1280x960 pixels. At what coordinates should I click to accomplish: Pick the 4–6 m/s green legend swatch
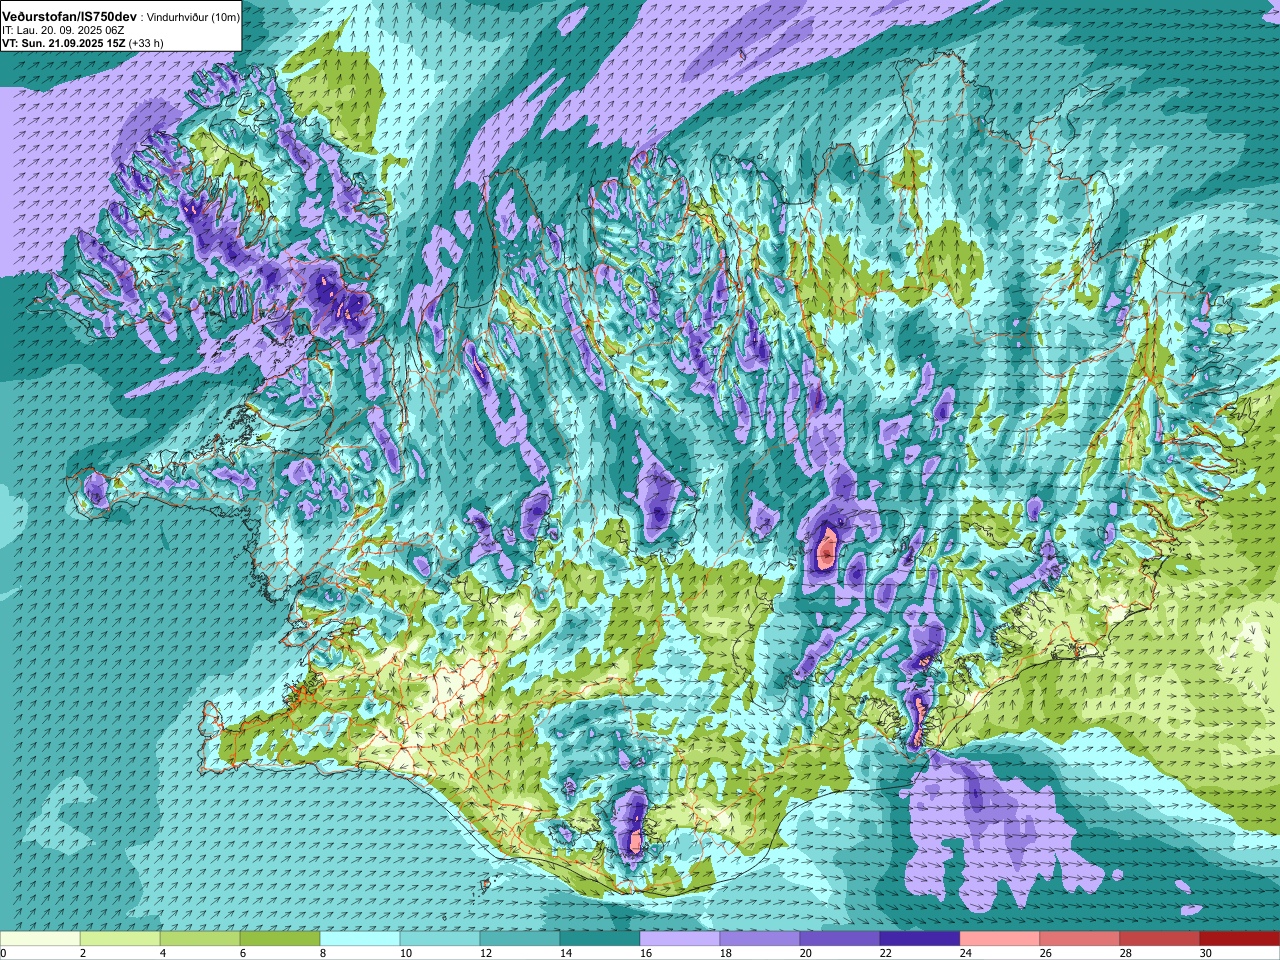coord(200,939)
